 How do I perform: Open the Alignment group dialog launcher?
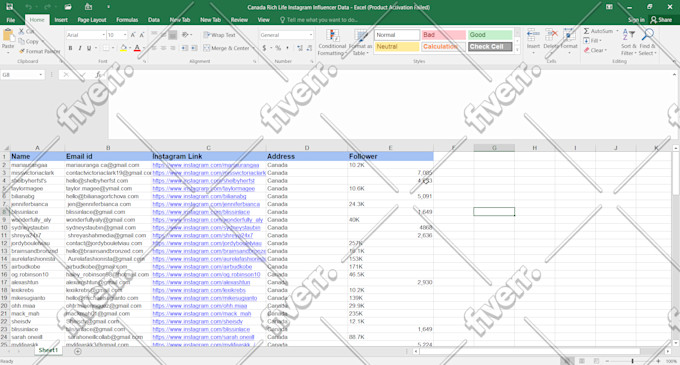pyautogui.click(x=255, y=62)
